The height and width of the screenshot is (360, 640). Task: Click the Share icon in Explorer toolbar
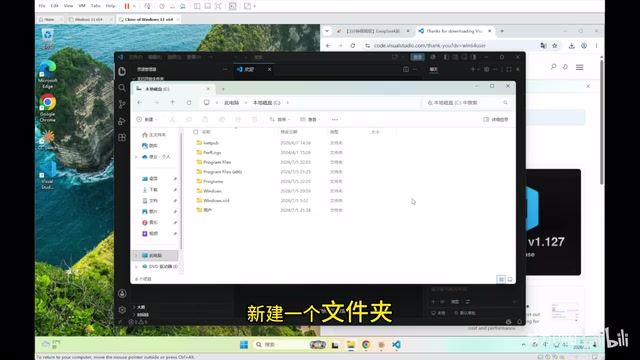[x=238, y=120]
